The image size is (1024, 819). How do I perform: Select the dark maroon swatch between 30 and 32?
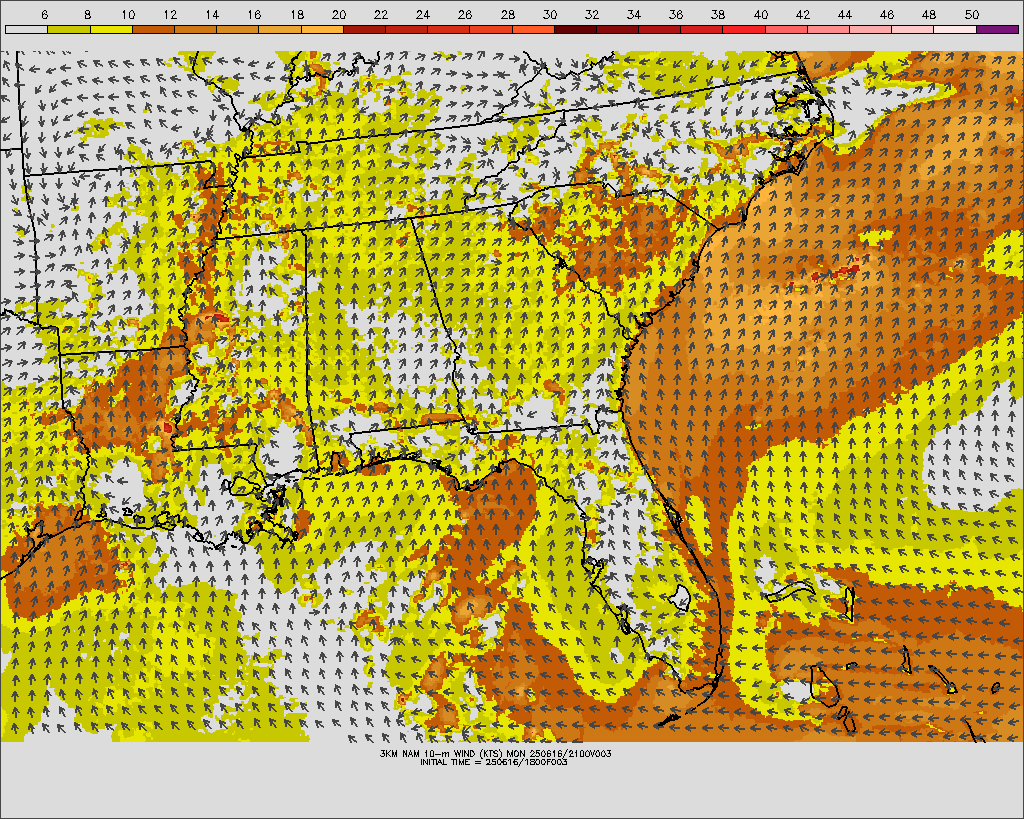(575, 29)
